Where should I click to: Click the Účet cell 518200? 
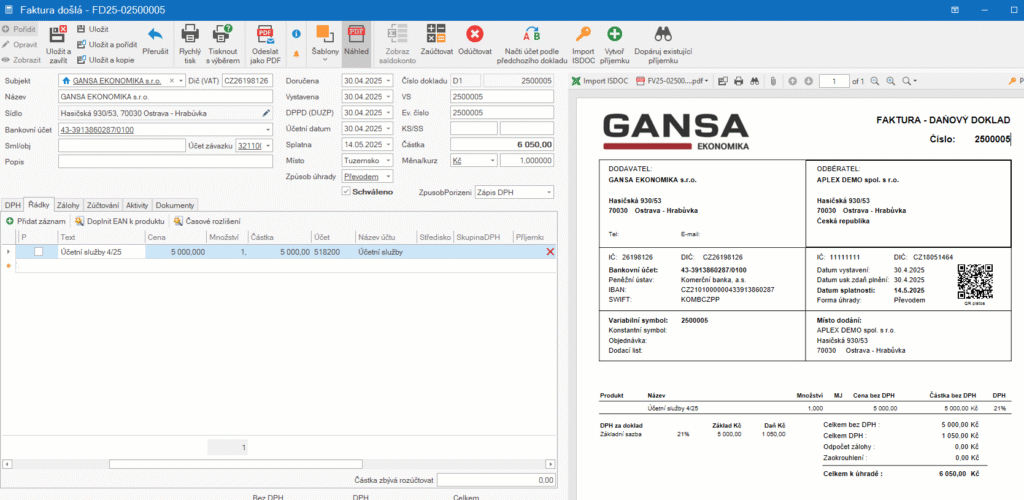333,251
